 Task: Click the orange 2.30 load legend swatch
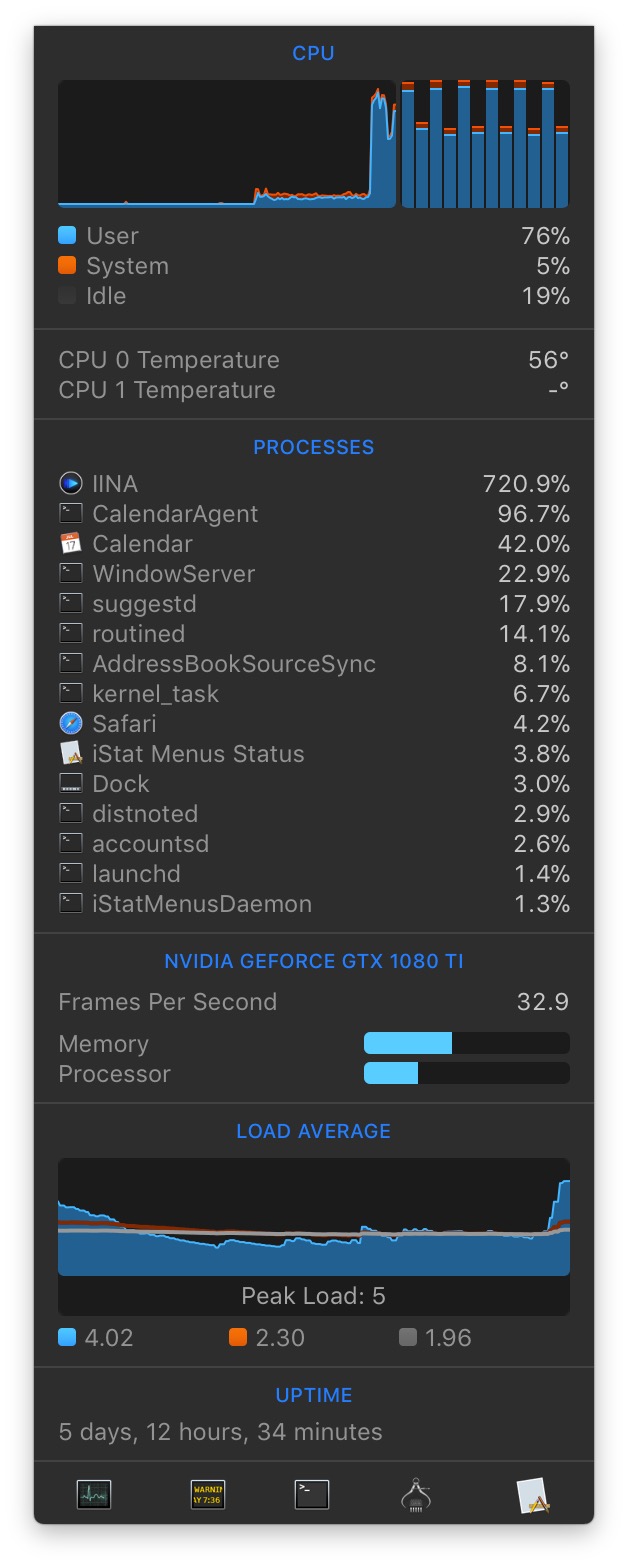(x=237, y=1337)
